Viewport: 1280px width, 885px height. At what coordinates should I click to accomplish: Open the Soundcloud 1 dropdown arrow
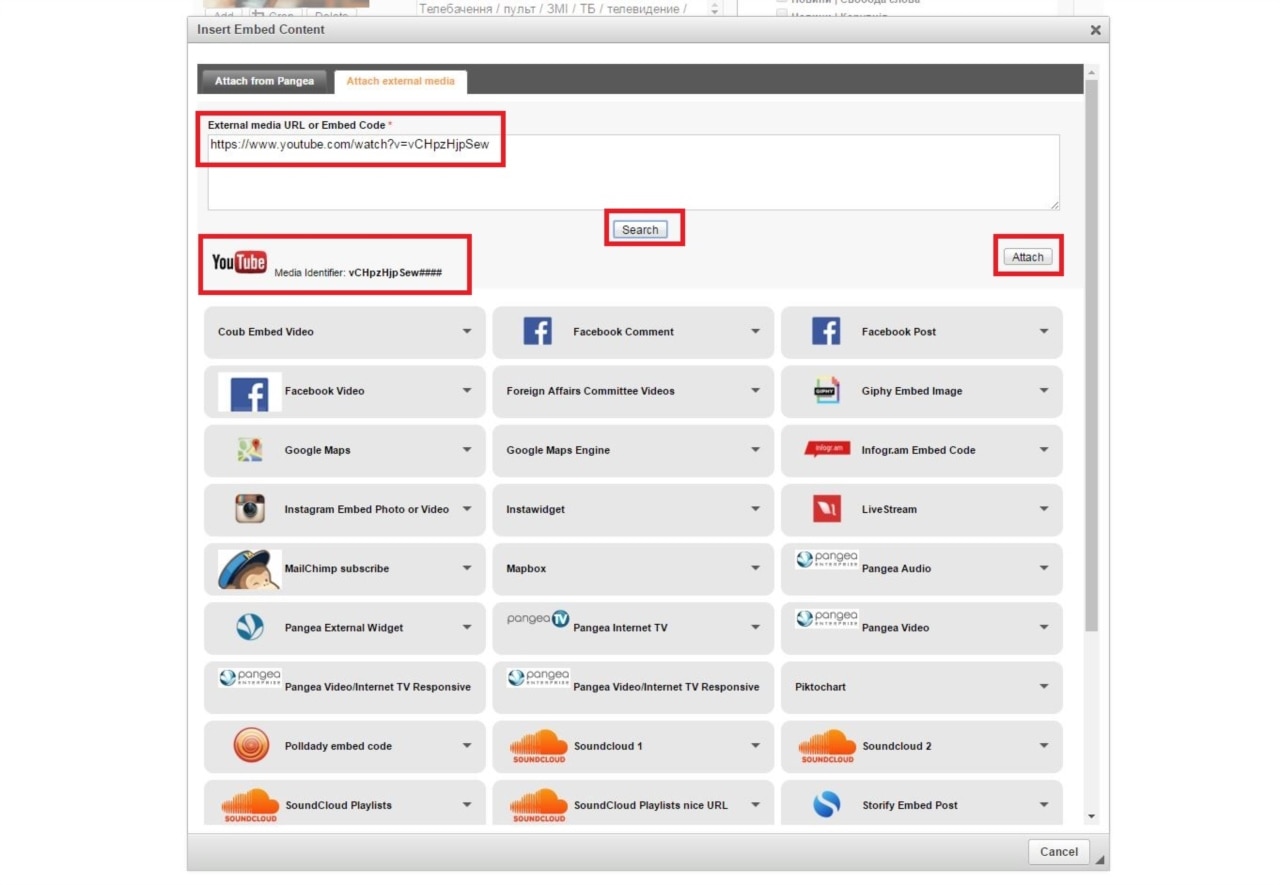[x=755, y=746]
